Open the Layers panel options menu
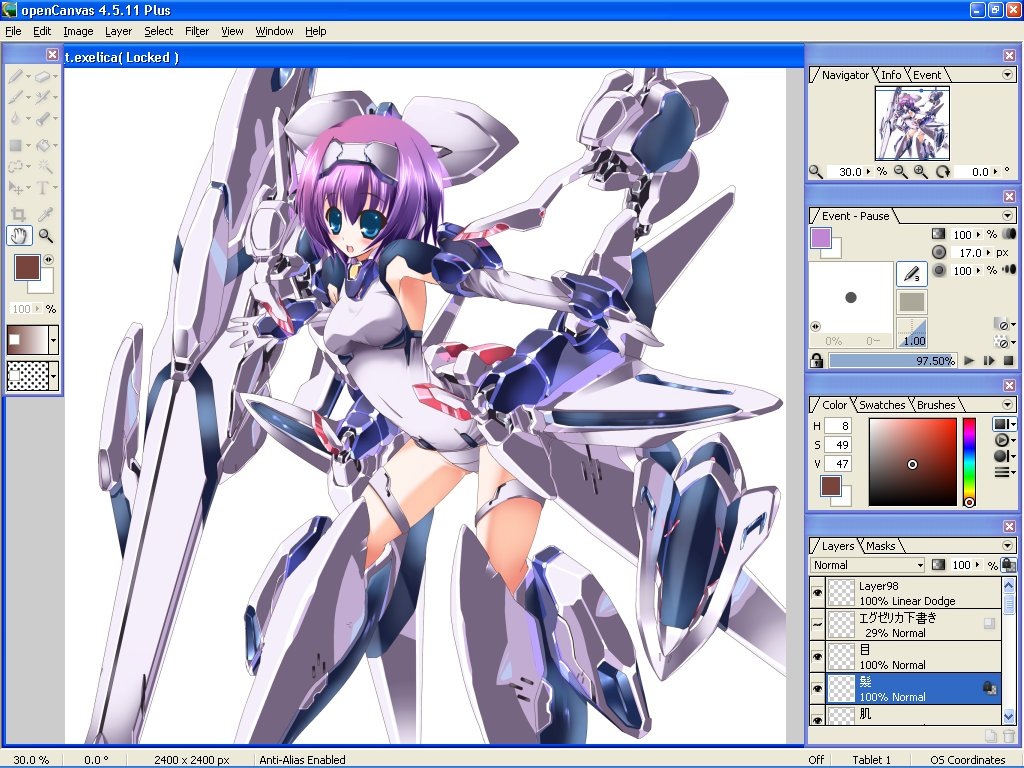1024x768 pixels. pyautogui.click(x=1008, y=545)
